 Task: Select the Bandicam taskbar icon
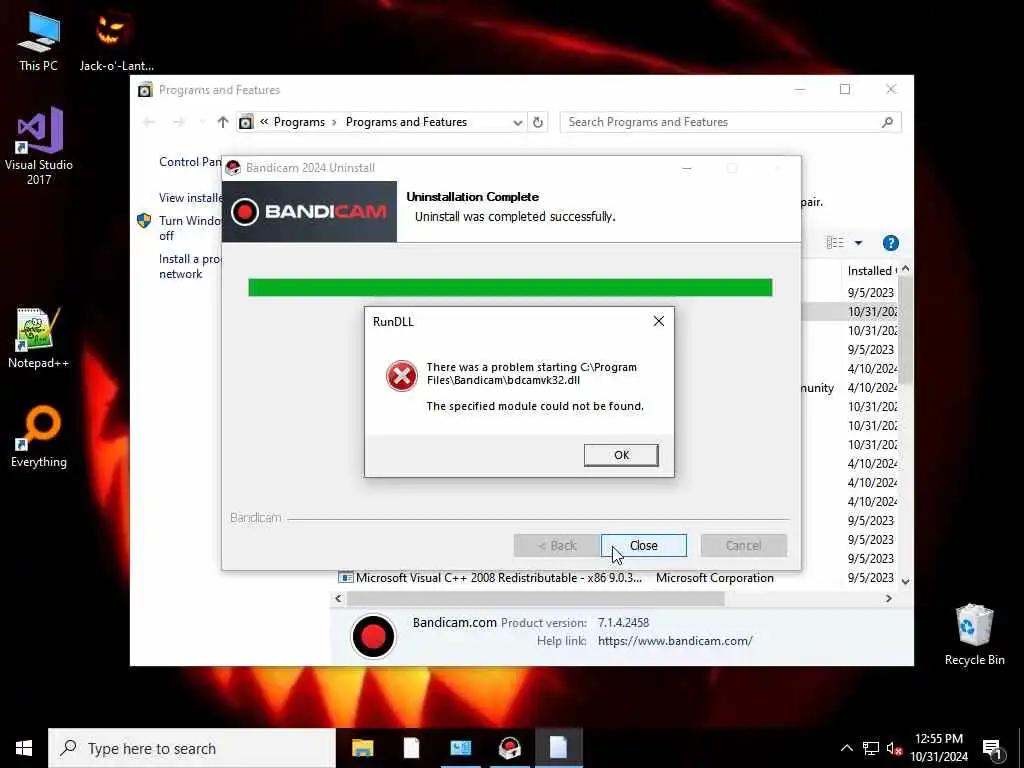(x=509, y=748)
